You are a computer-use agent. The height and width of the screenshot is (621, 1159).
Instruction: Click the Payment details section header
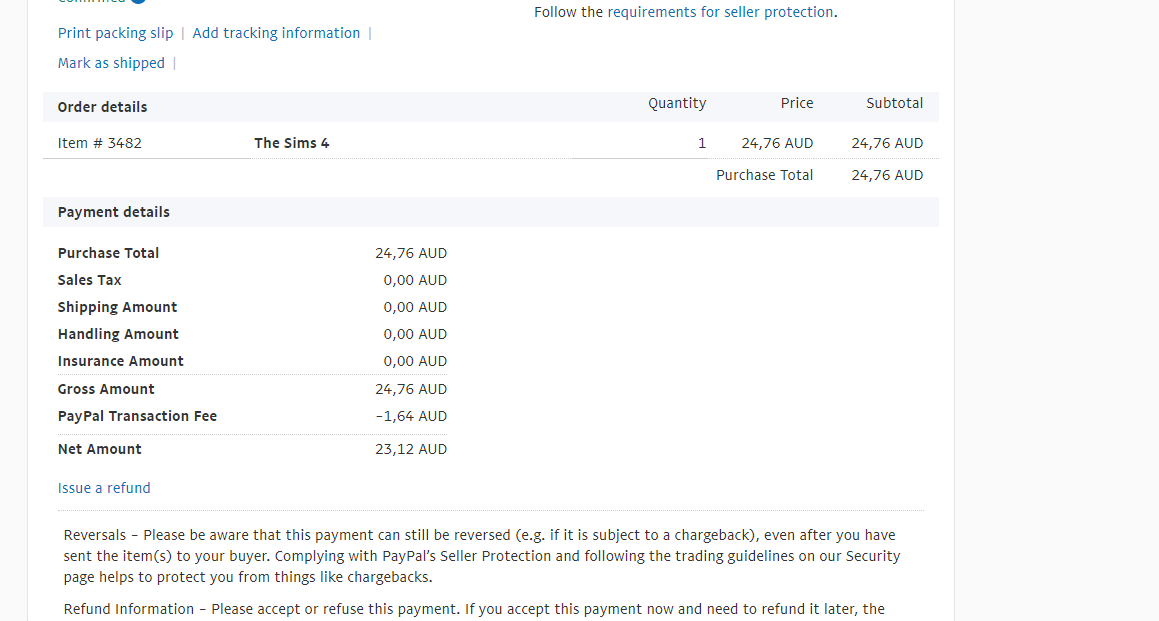(x=114, y=212)
